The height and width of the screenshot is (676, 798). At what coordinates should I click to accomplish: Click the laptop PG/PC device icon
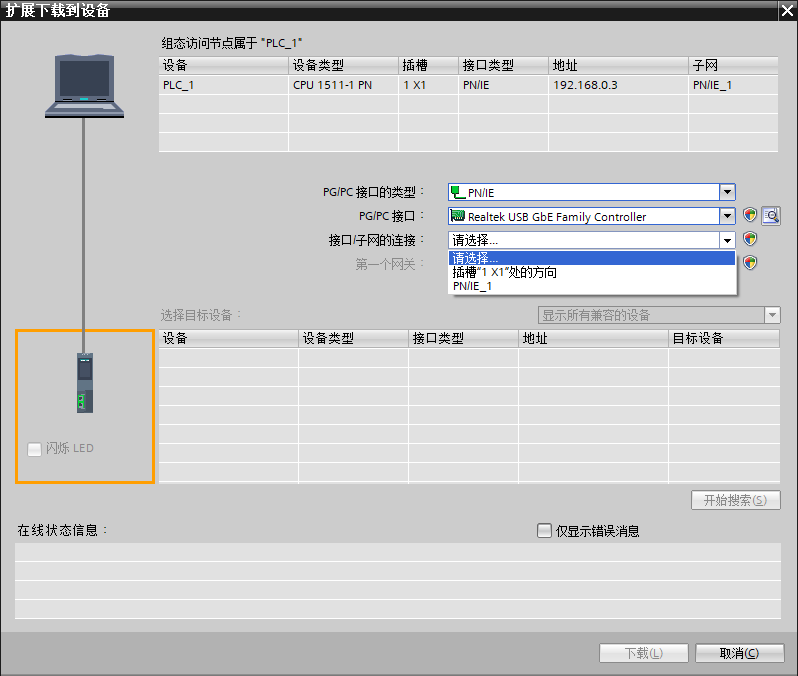click(84, 86)
